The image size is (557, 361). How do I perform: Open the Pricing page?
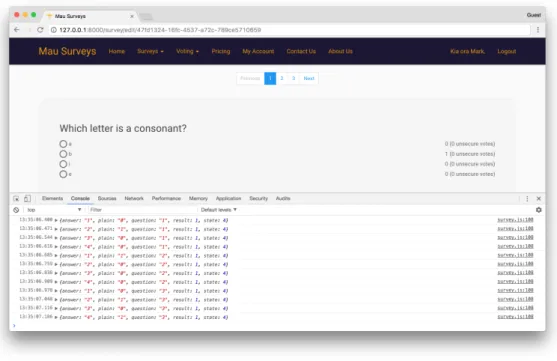(x=221, y=51)
